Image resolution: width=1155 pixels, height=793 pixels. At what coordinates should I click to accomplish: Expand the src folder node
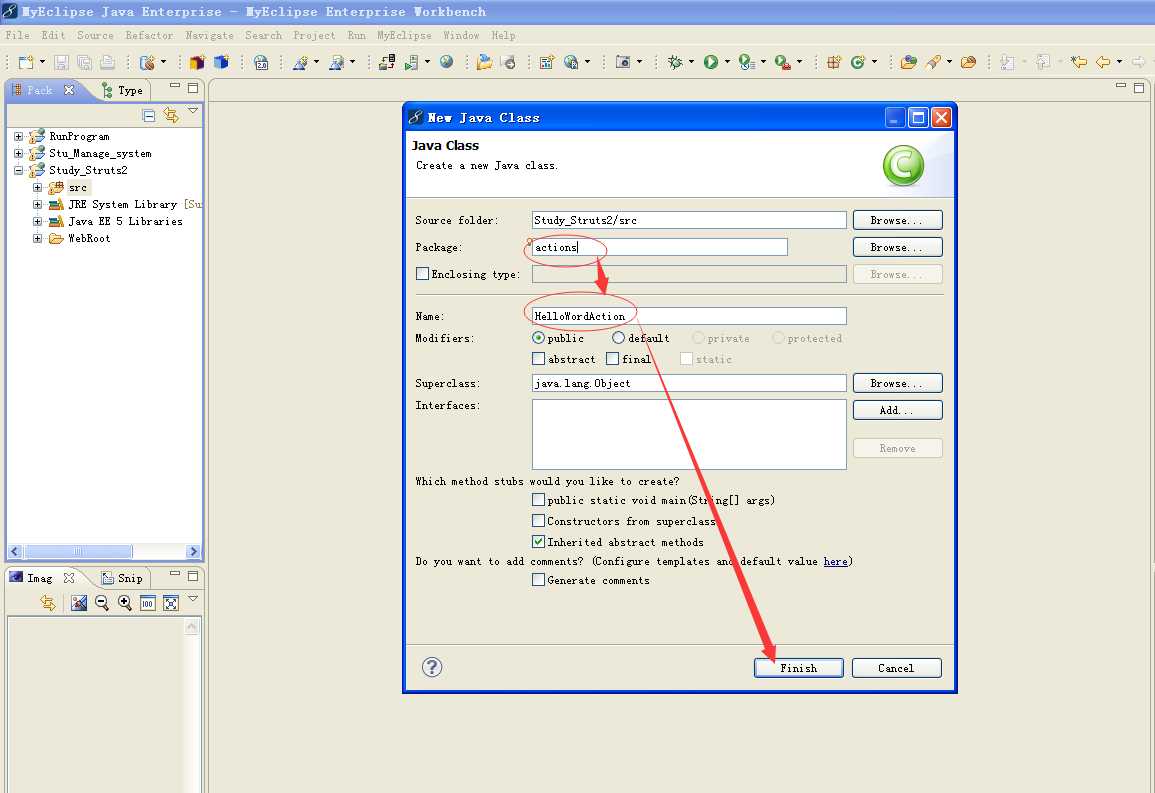[37, 187]
